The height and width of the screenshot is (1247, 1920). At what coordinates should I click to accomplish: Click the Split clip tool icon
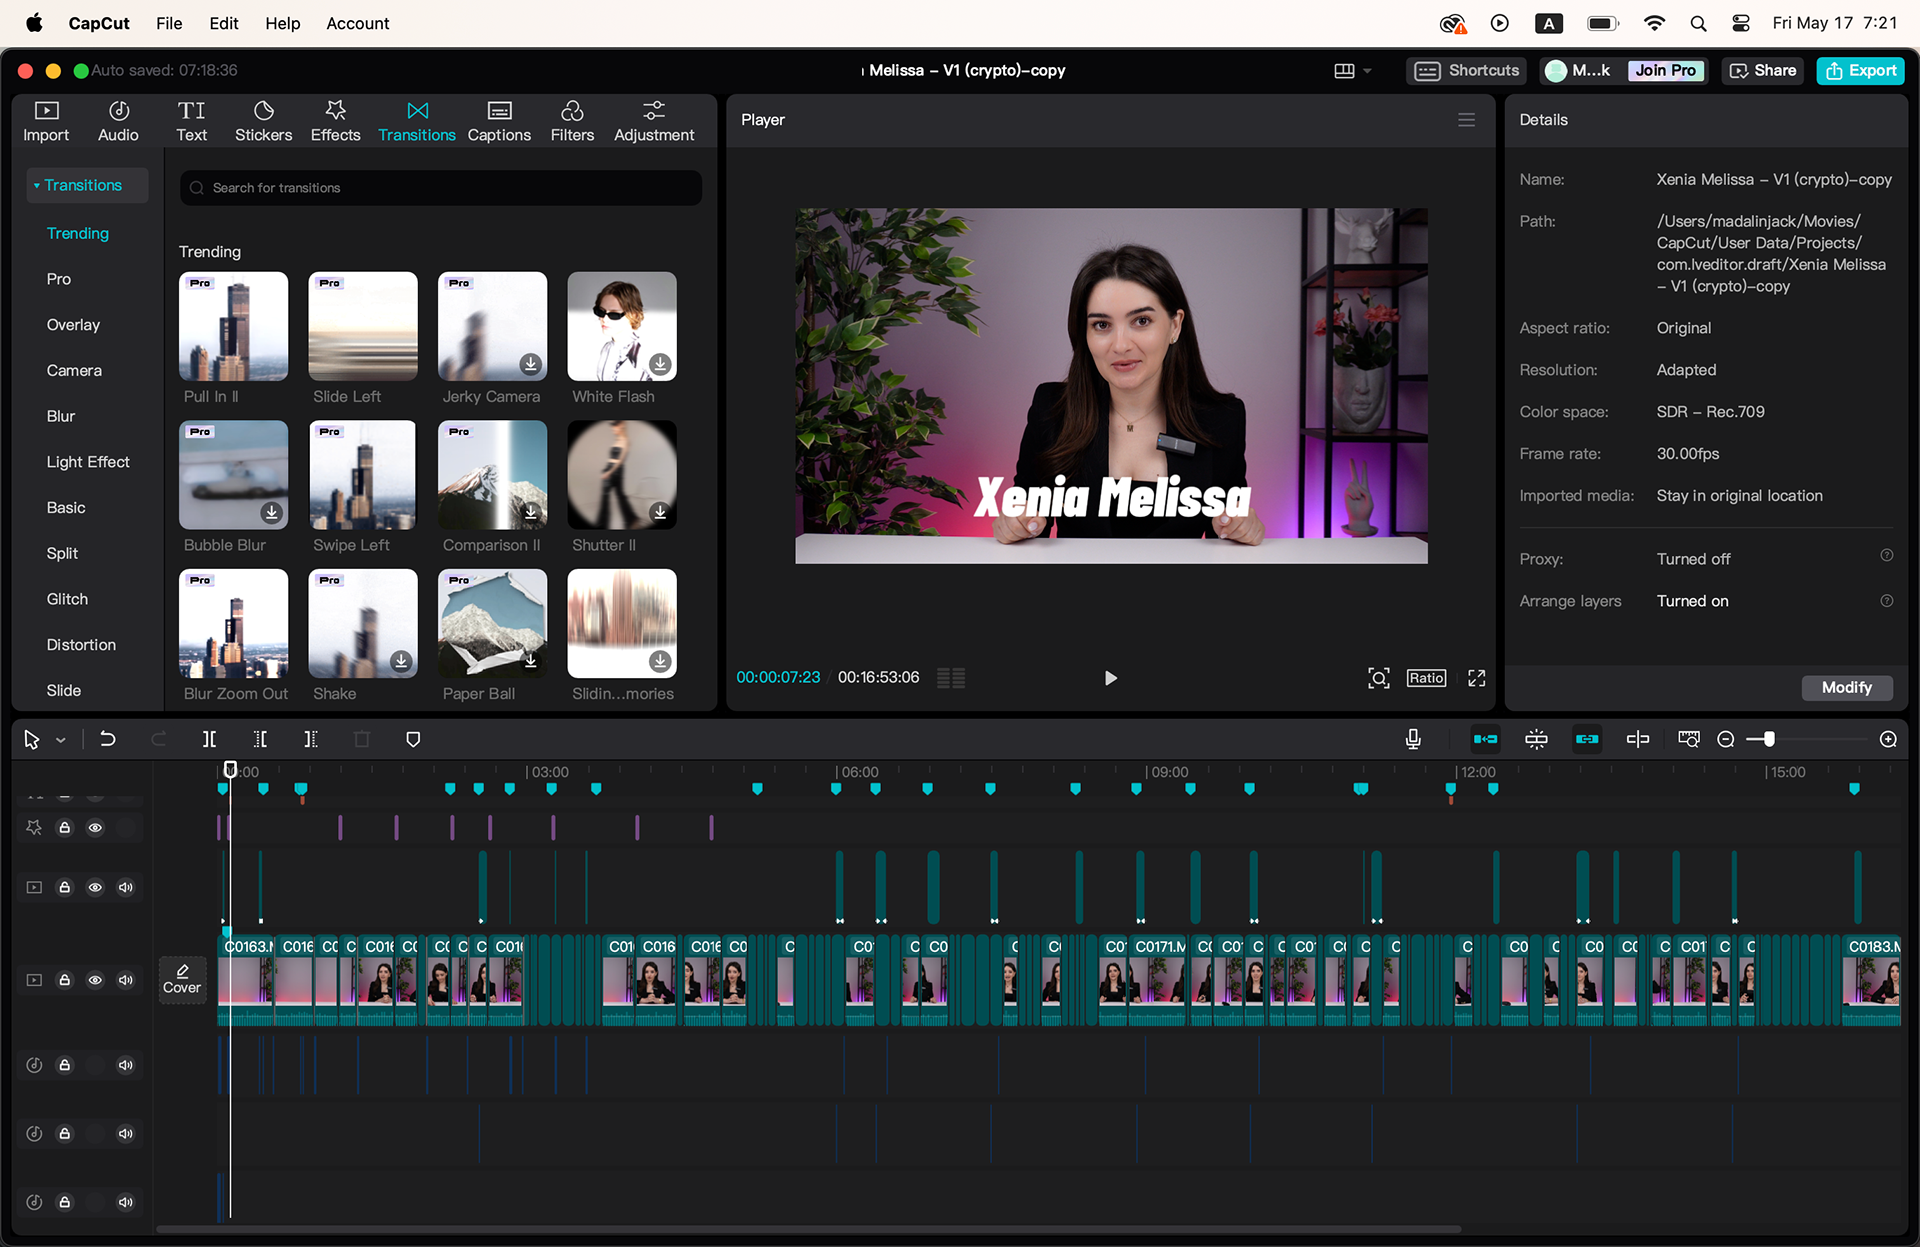(x=209, y=739)
